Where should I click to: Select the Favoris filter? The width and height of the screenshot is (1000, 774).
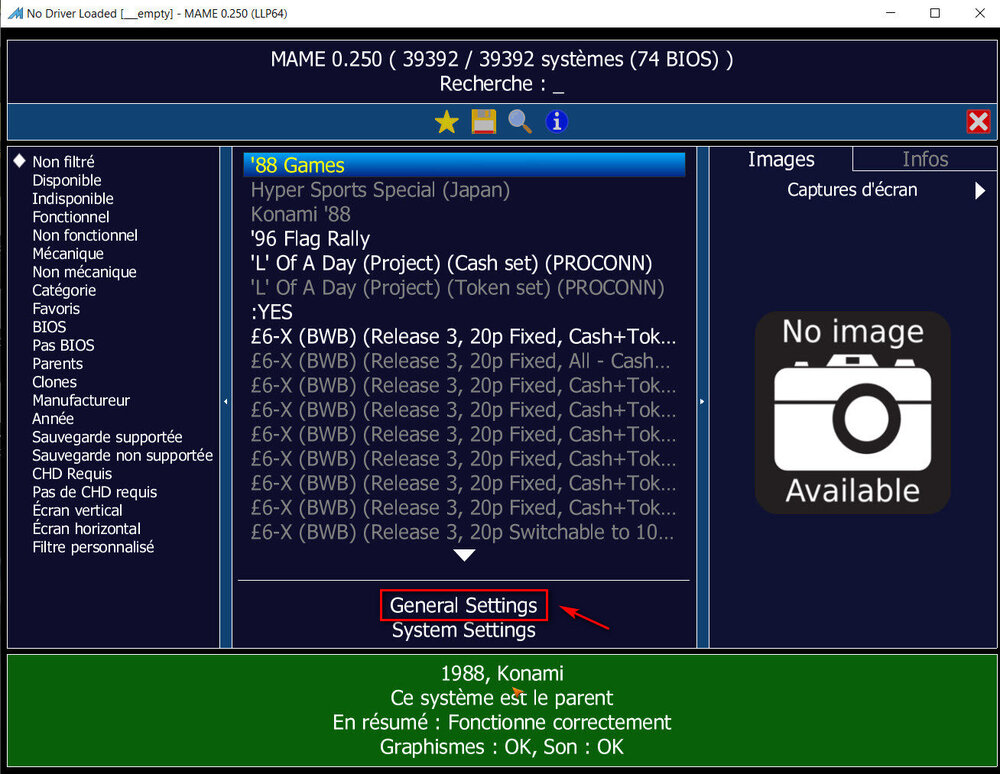[56, 309]
